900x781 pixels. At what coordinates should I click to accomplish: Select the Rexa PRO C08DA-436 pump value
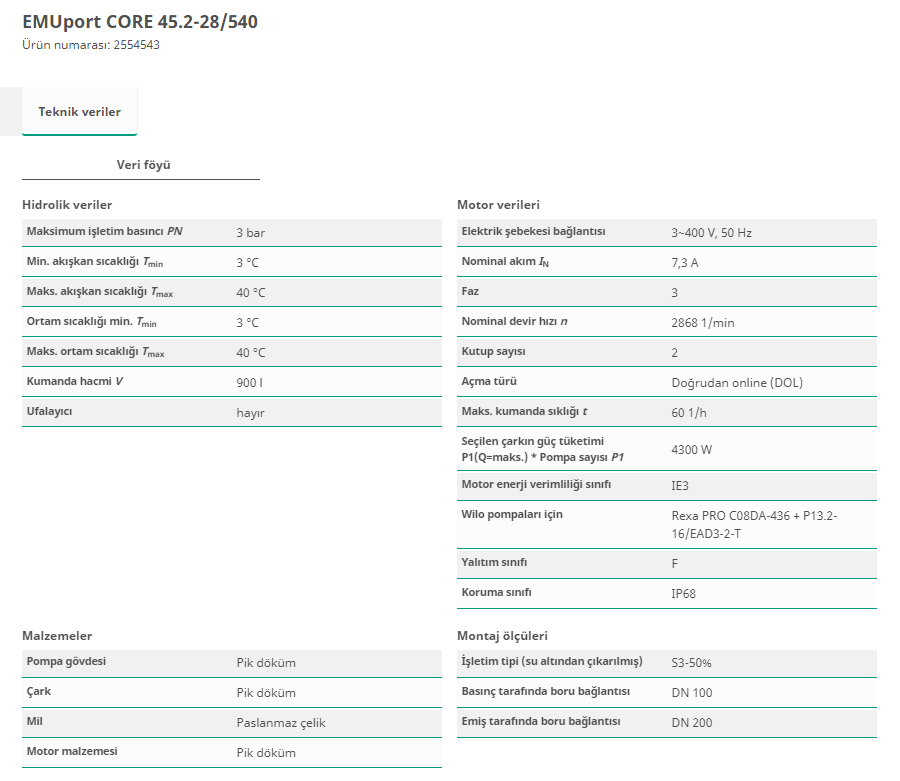[754, 524]
